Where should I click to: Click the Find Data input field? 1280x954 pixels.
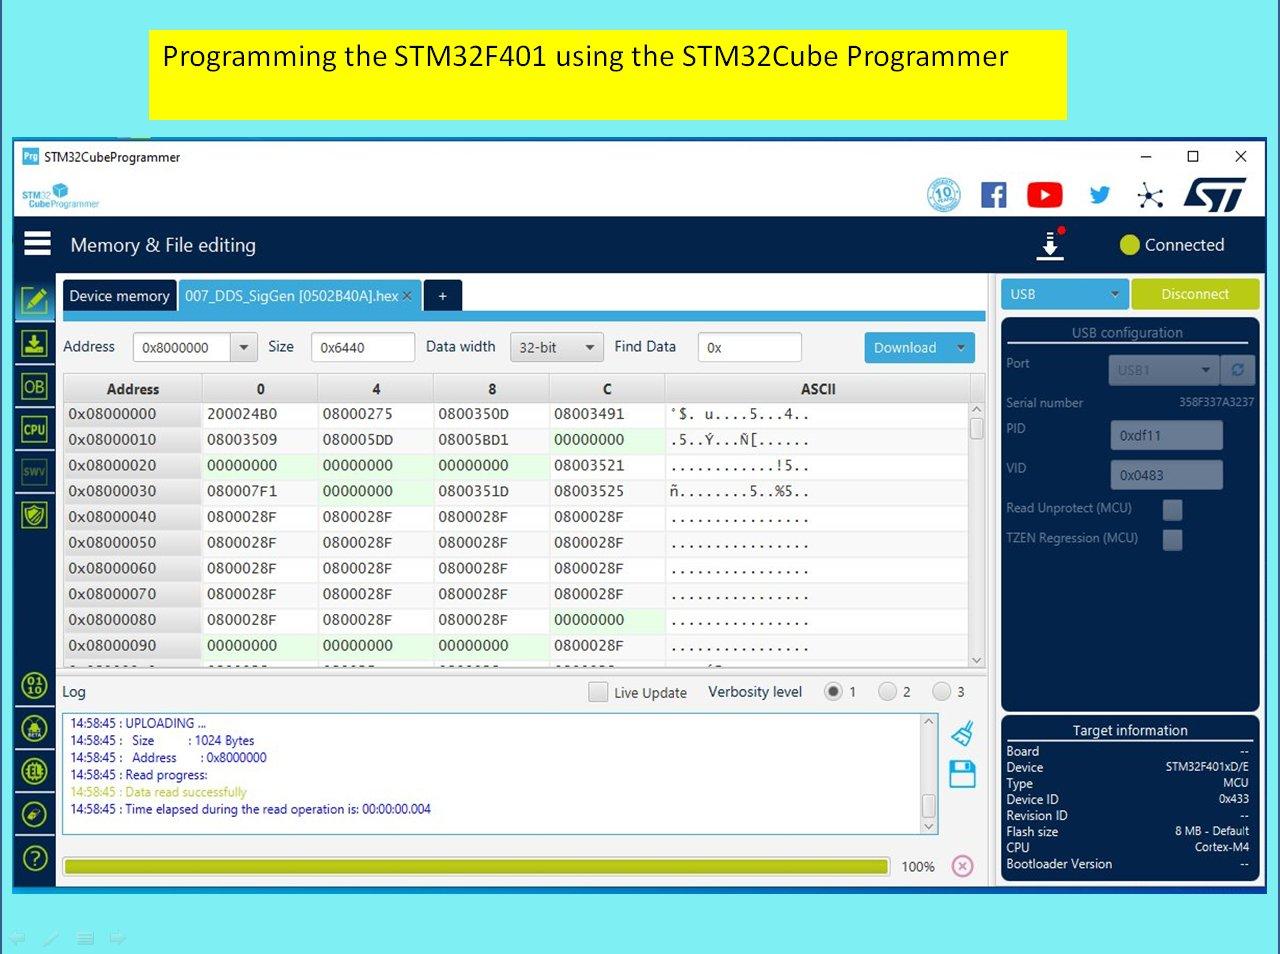[750, 347]
